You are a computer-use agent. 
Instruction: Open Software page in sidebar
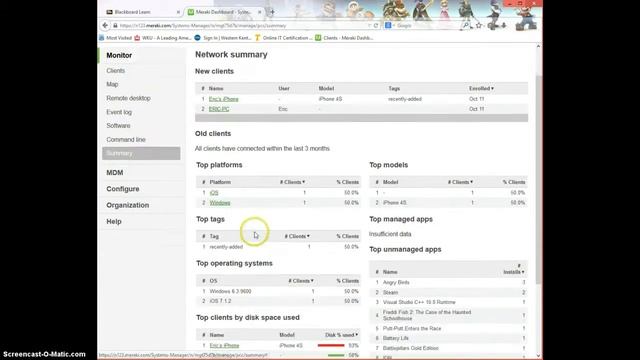(118, 125)
